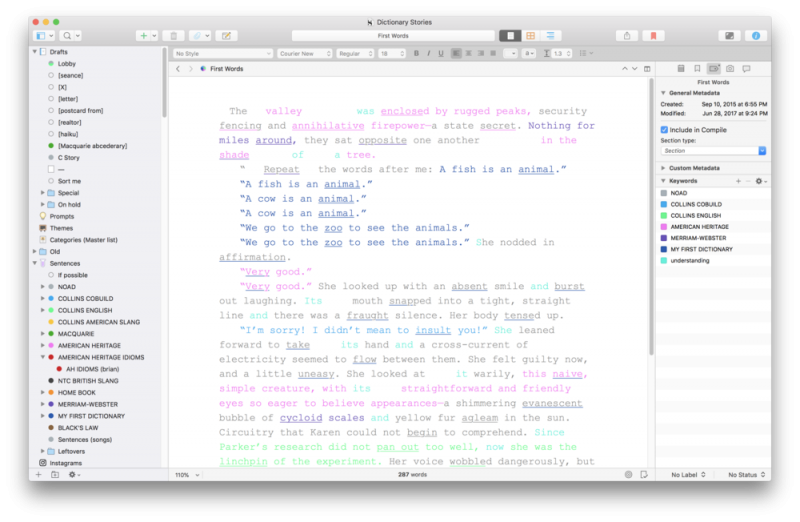Select BLACK'S LAW in binder
Image resolution: width=800 pixels, height=522 pixels.
[x=78, y=428]
